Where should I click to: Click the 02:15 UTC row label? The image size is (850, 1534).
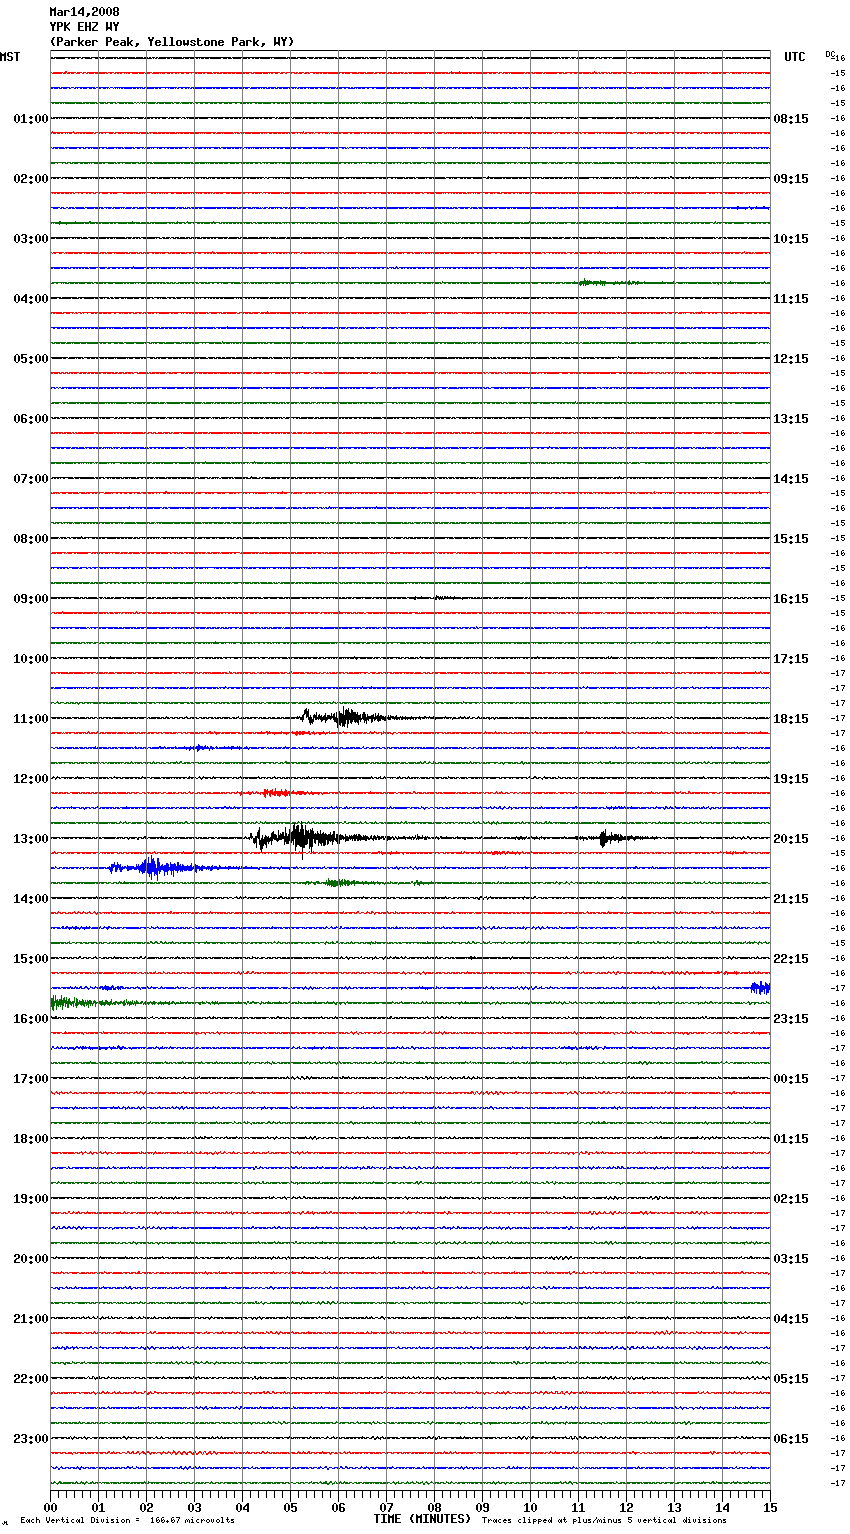tap(791, 1199)
